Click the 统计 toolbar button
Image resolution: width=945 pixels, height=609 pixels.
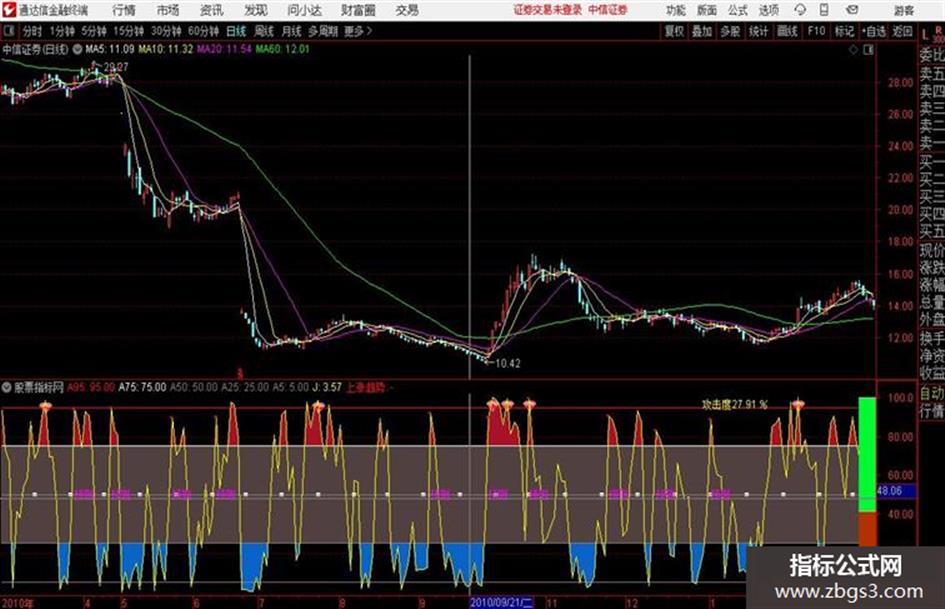(x=759, y=31)
